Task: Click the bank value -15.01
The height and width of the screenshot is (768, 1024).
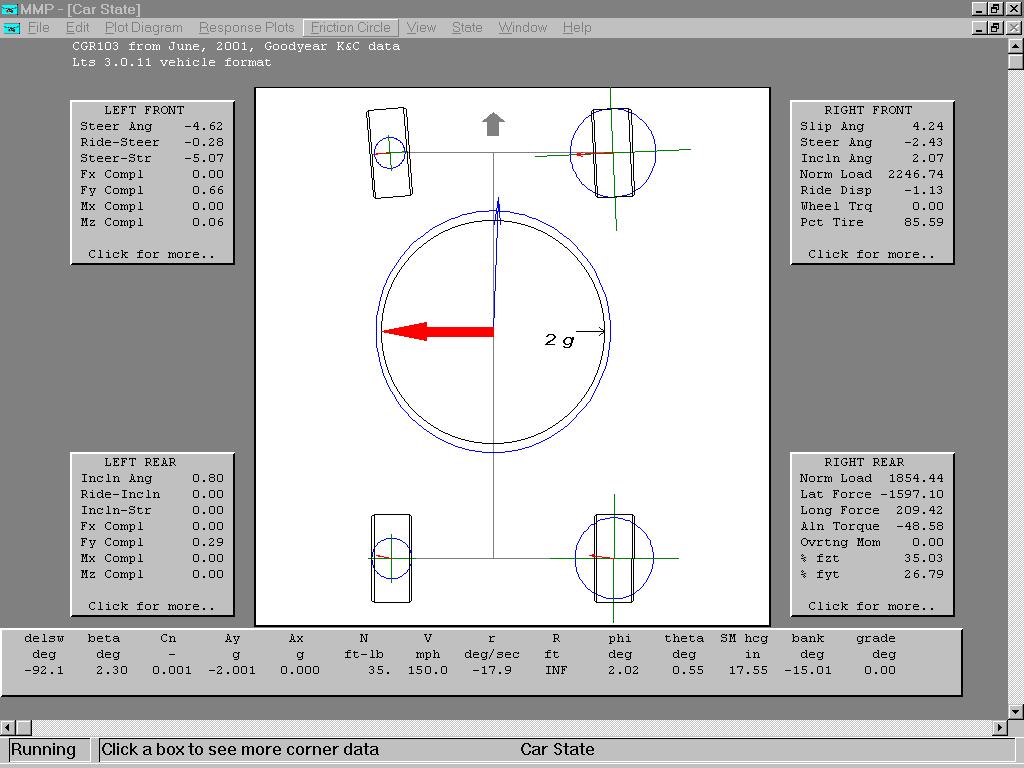Action: coord(807,670)
